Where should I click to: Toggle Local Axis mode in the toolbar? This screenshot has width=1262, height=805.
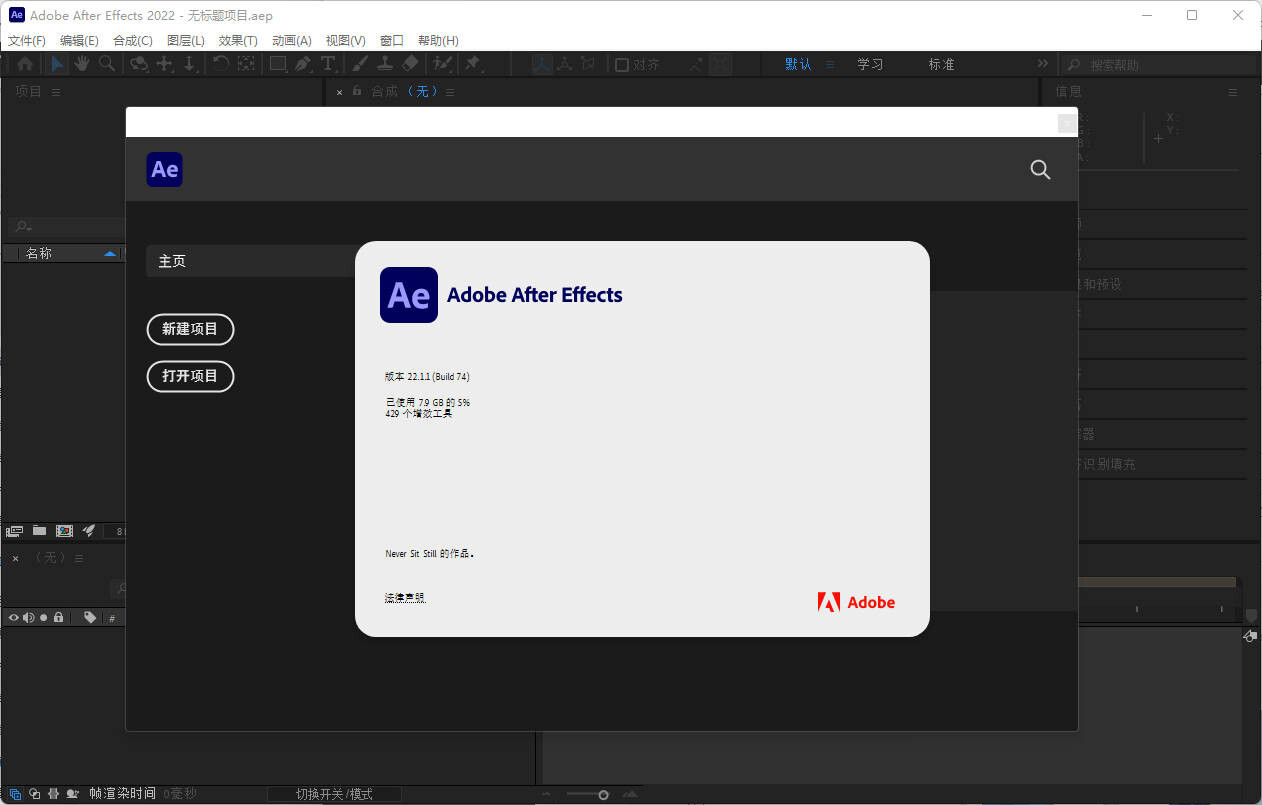coord(542,64)
